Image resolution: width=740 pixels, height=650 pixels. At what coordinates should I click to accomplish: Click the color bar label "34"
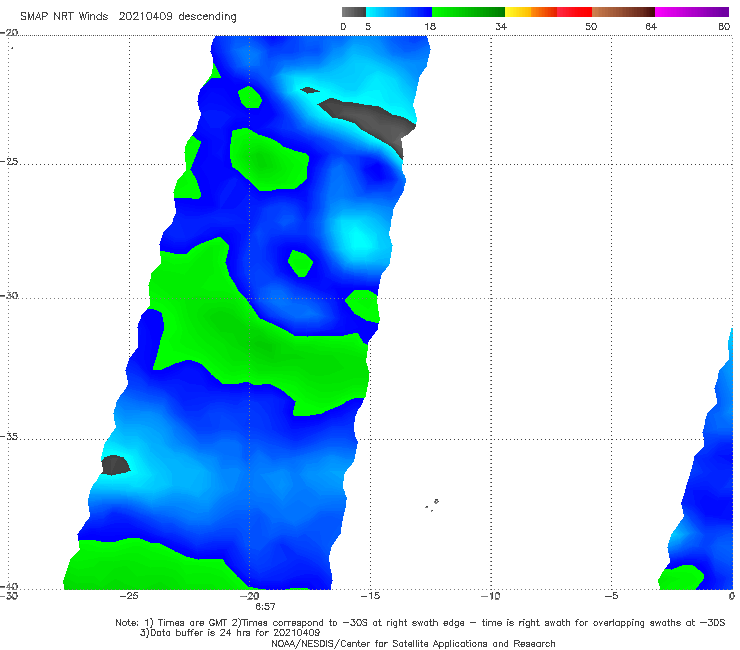[x=501, y=26]
